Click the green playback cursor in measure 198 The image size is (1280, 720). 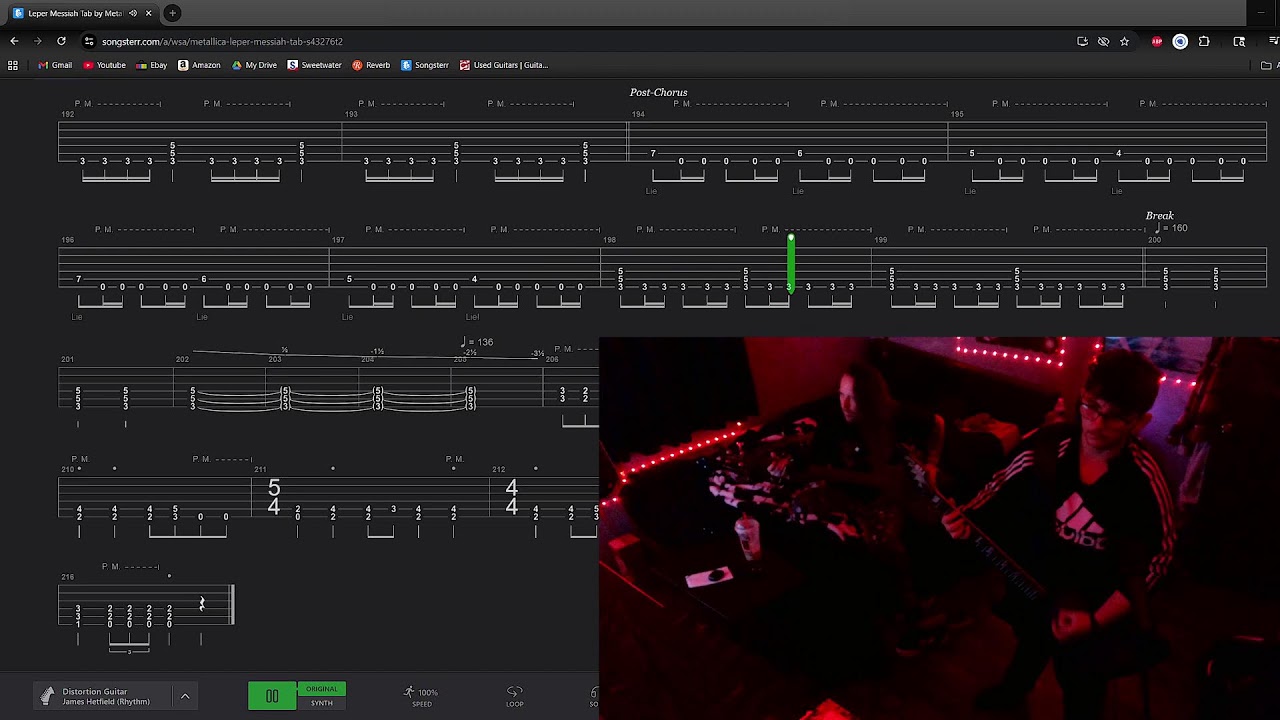click(791, 264)
